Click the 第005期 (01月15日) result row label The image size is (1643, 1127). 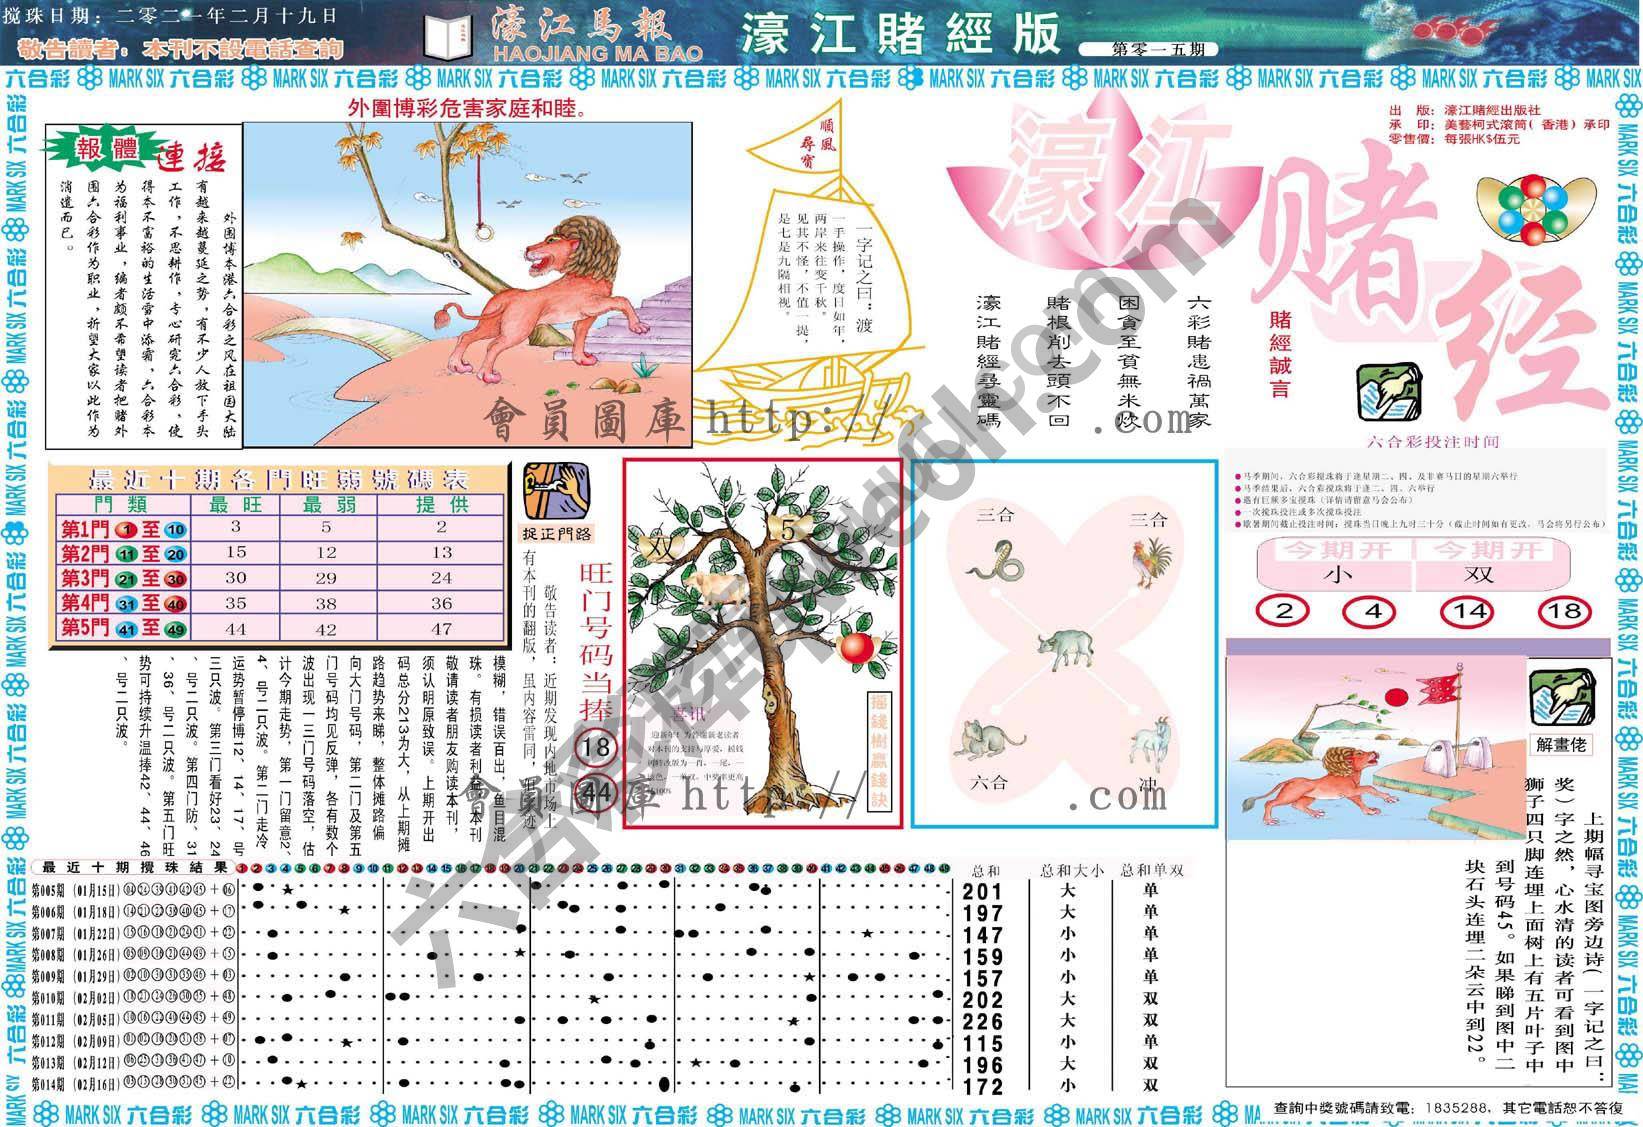click(x=75, y=889)
